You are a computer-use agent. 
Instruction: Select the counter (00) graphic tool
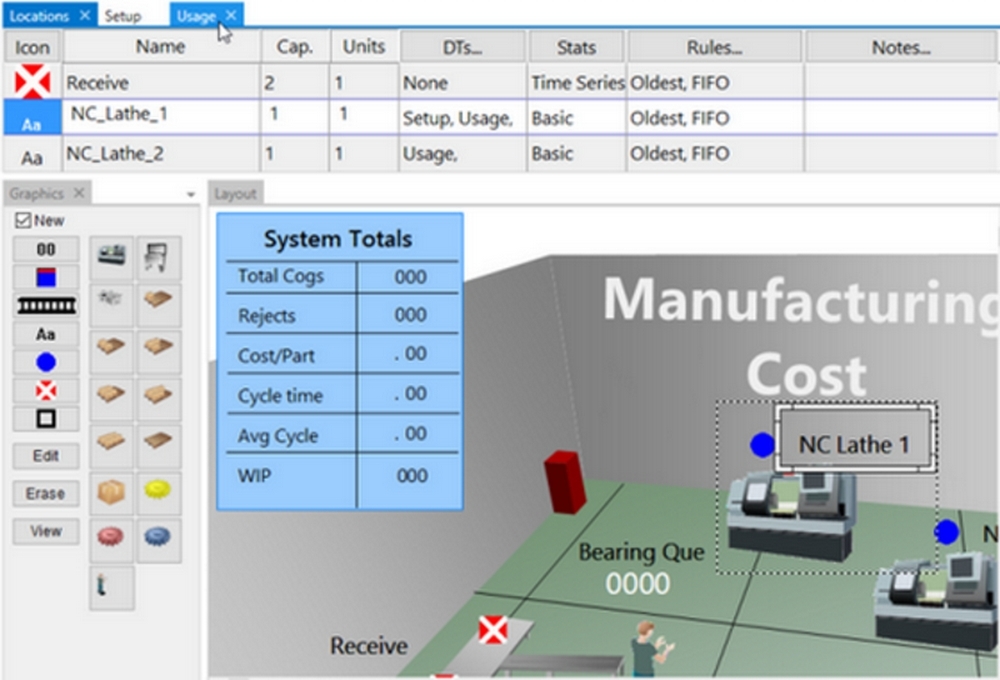pos(46,249)
